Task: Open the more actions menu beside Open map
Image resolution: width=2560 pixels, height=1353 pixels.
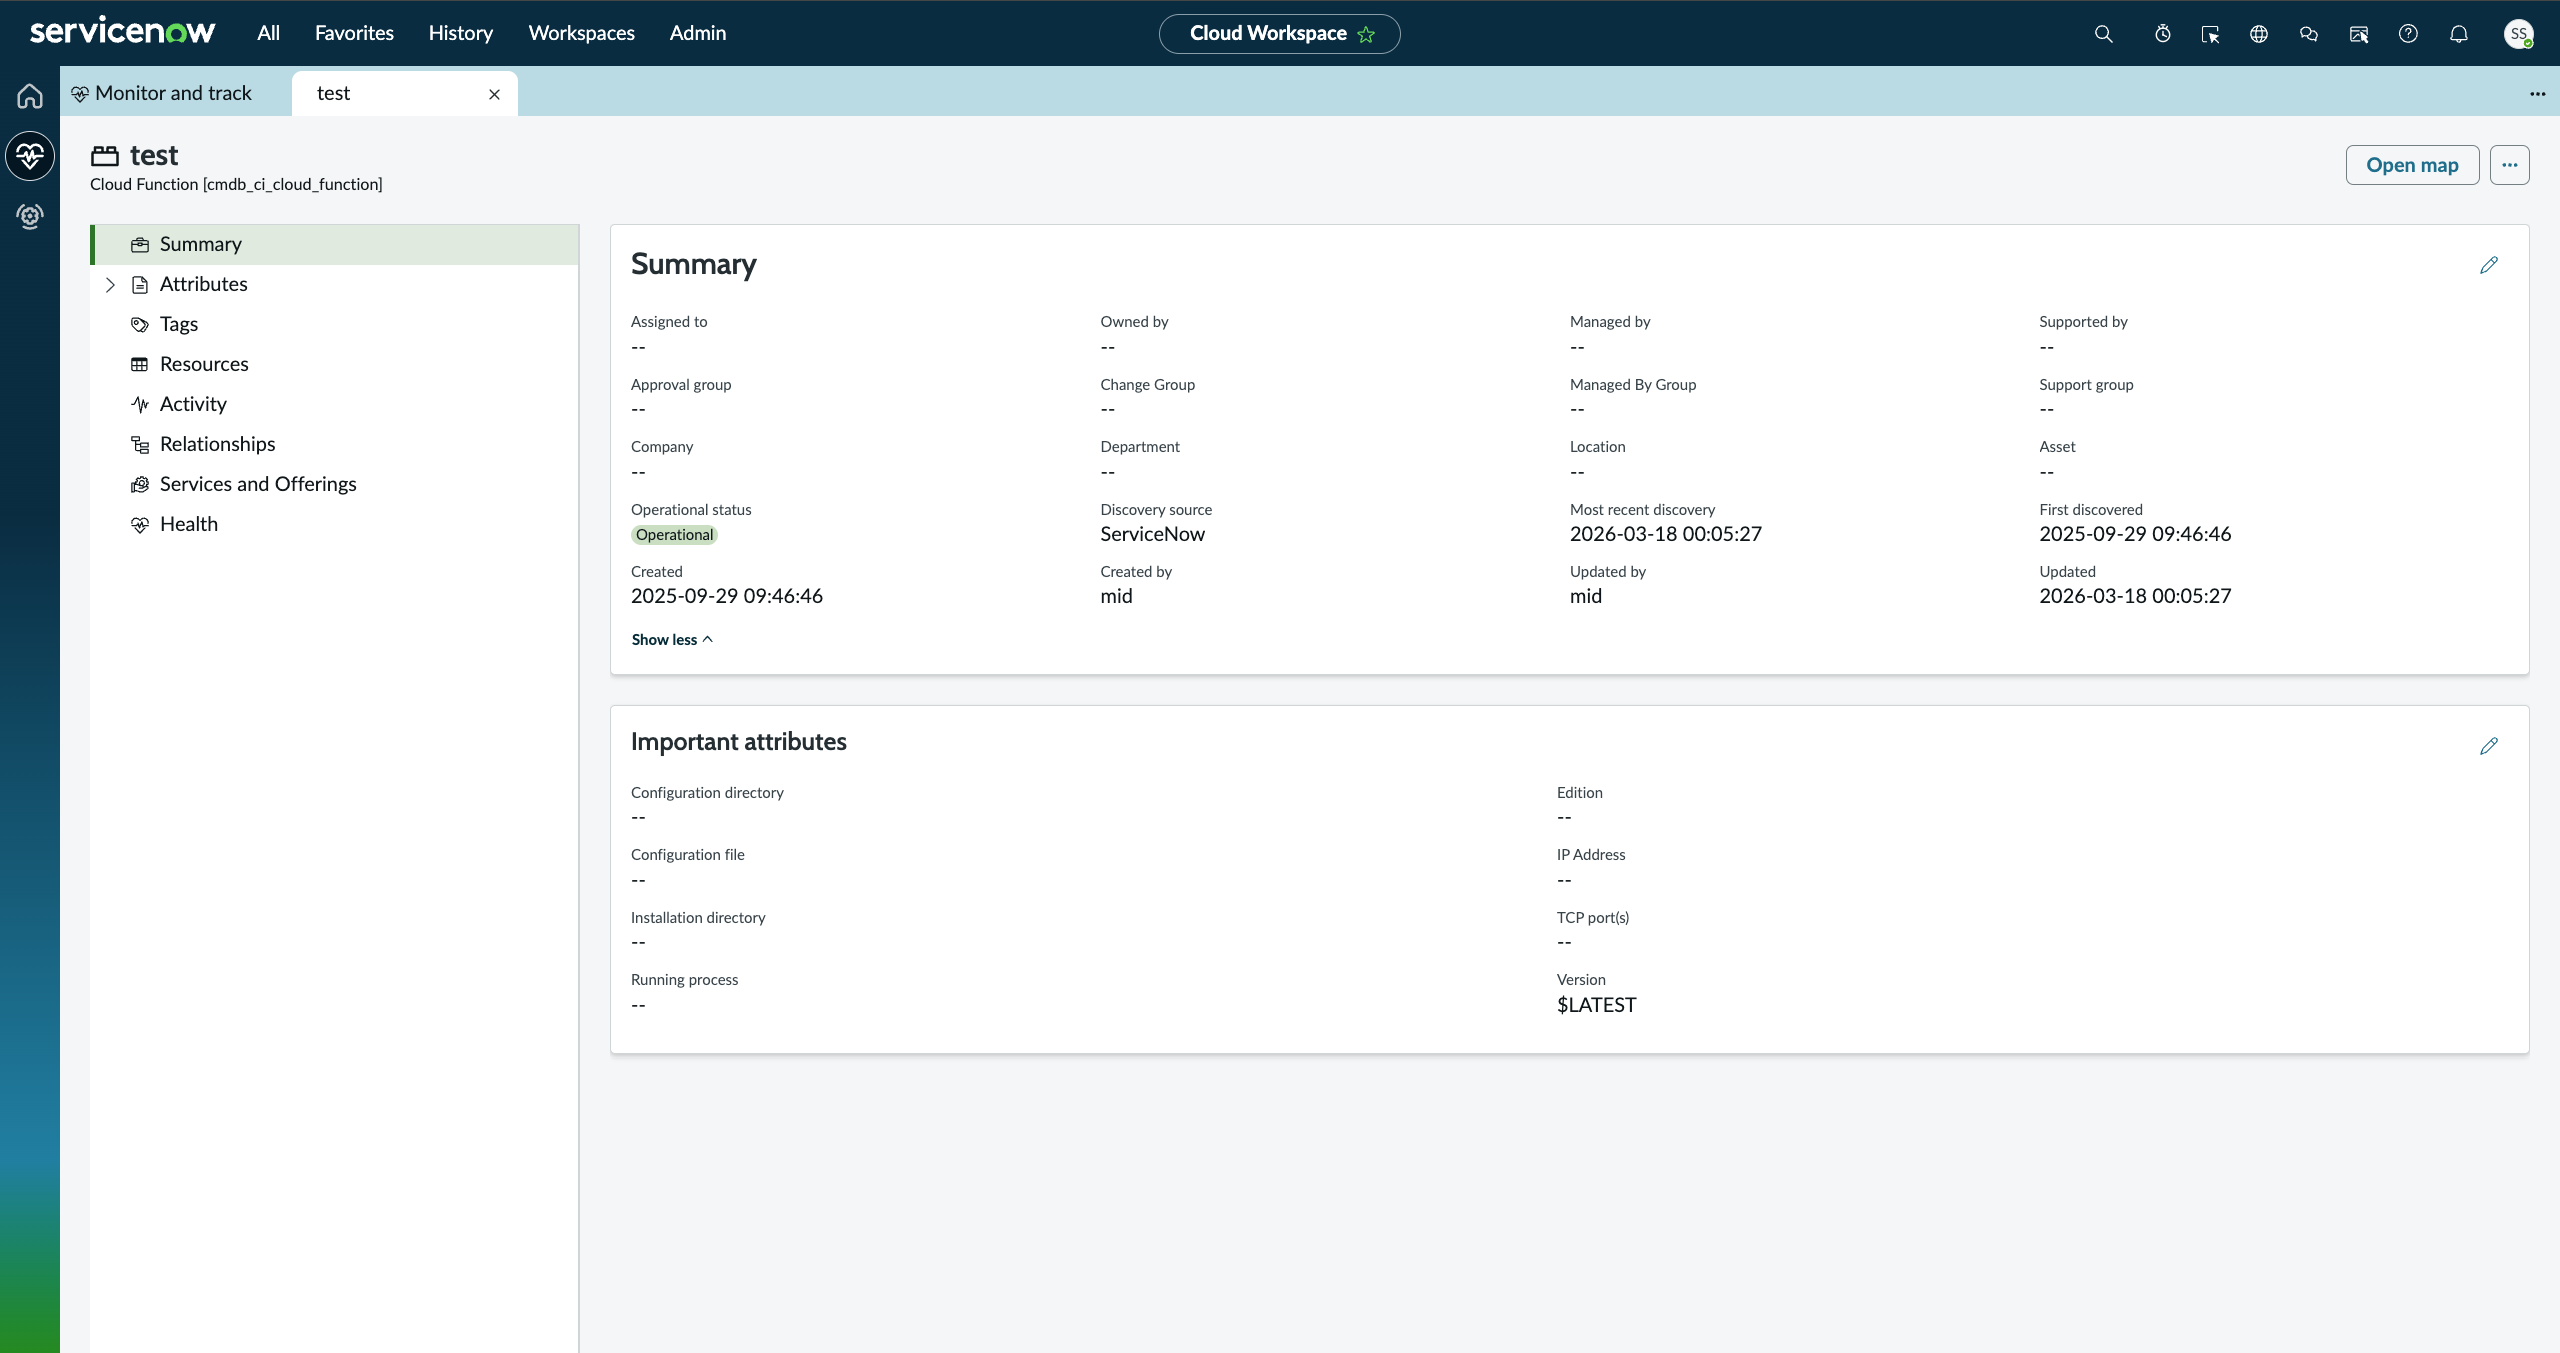Action: [x=2510, y=165]
